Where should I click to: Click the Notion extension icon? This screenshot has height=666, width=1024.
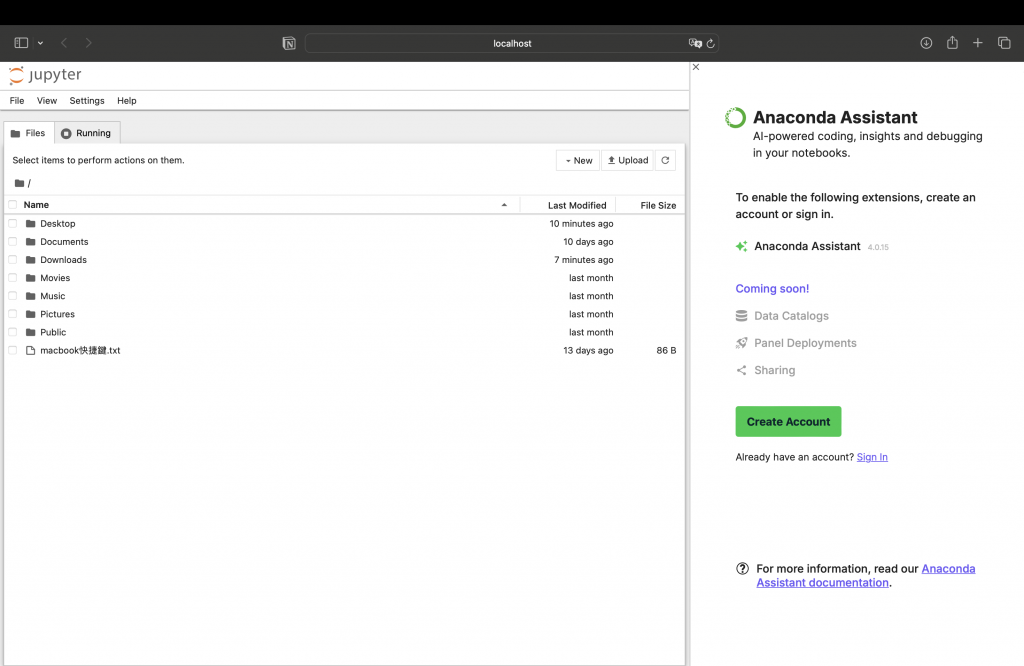pos(289,43)
